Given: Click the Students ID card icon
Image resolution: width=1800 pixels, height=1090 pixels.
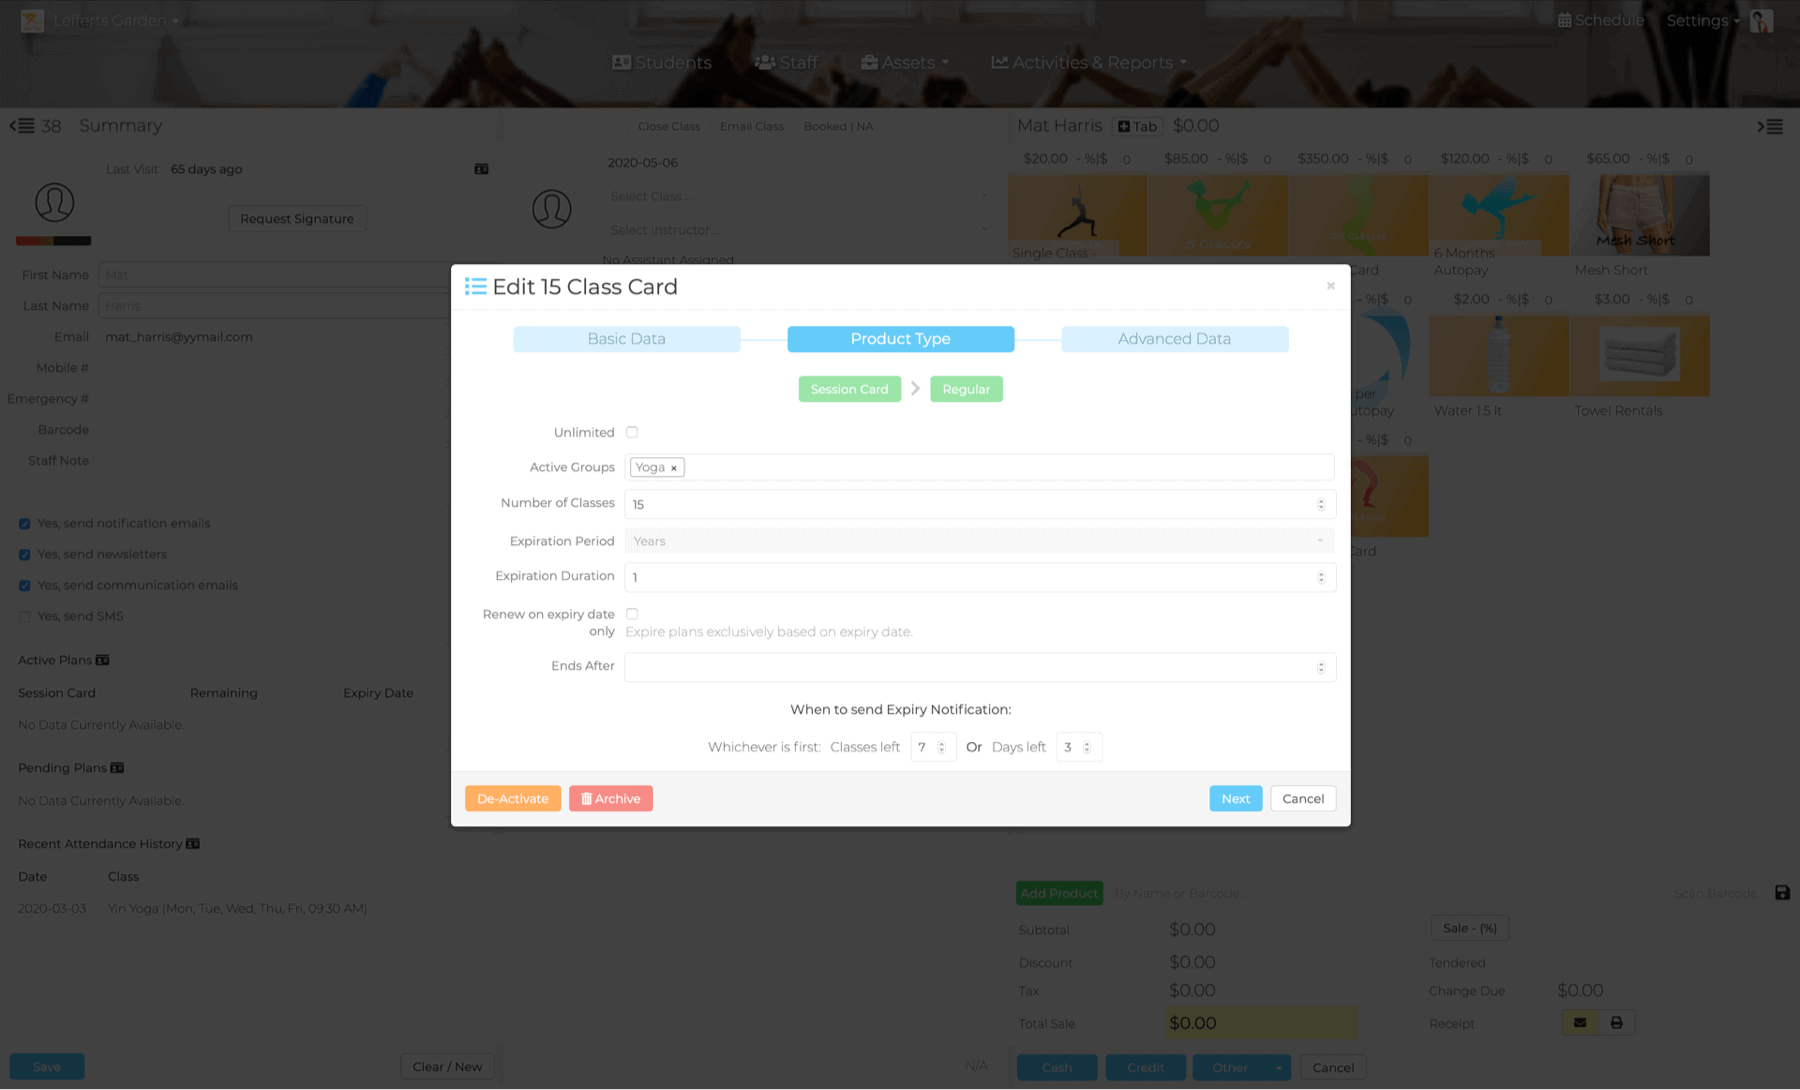Looking at the screenshot, I should coord(621,62).
